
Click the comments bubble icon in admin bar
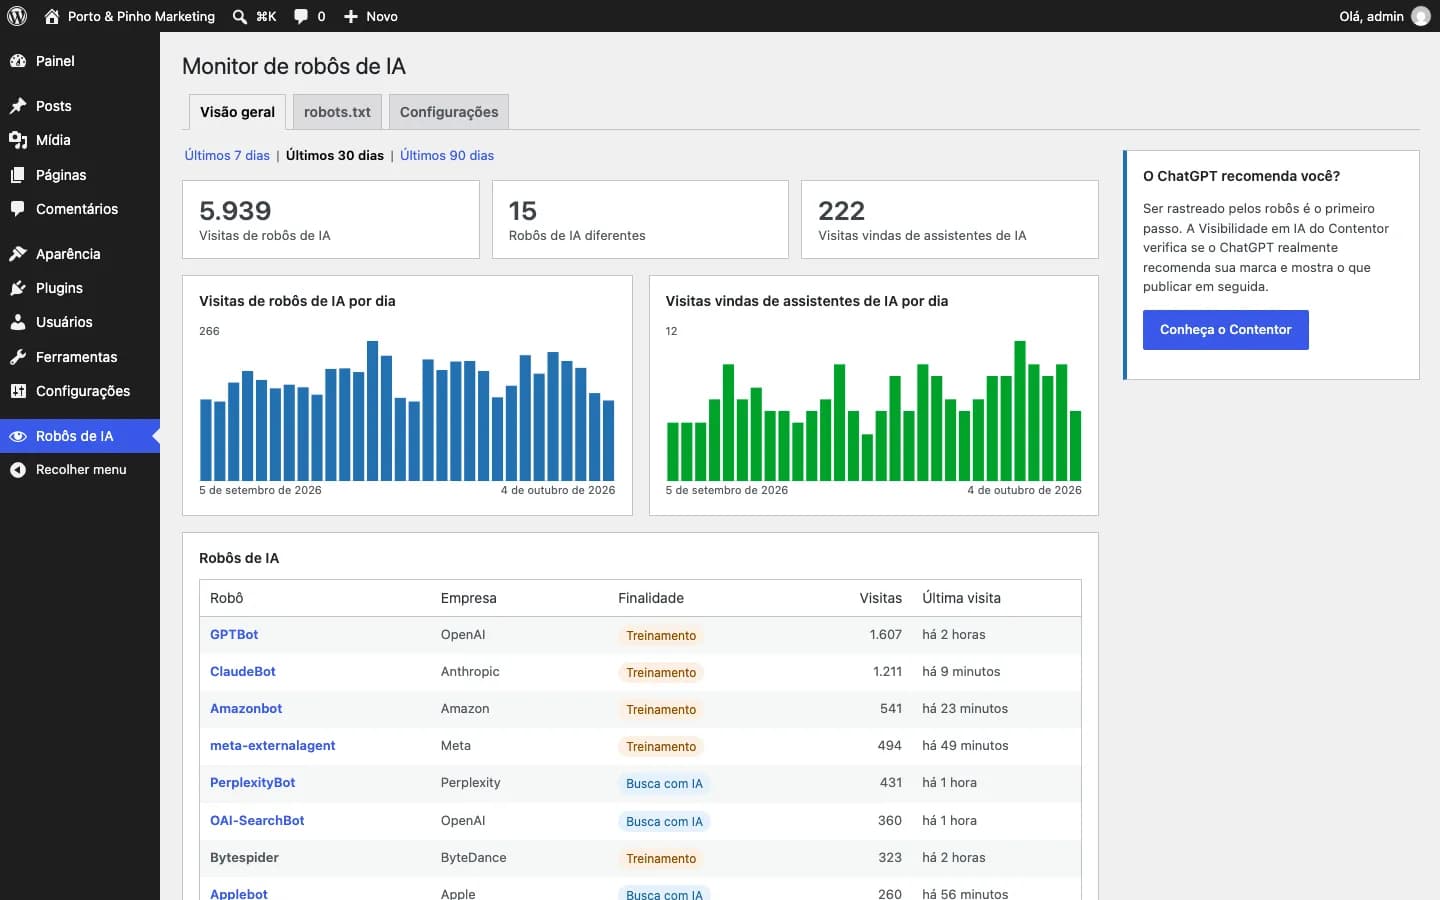pyautogui.click(x=301, y=16)
